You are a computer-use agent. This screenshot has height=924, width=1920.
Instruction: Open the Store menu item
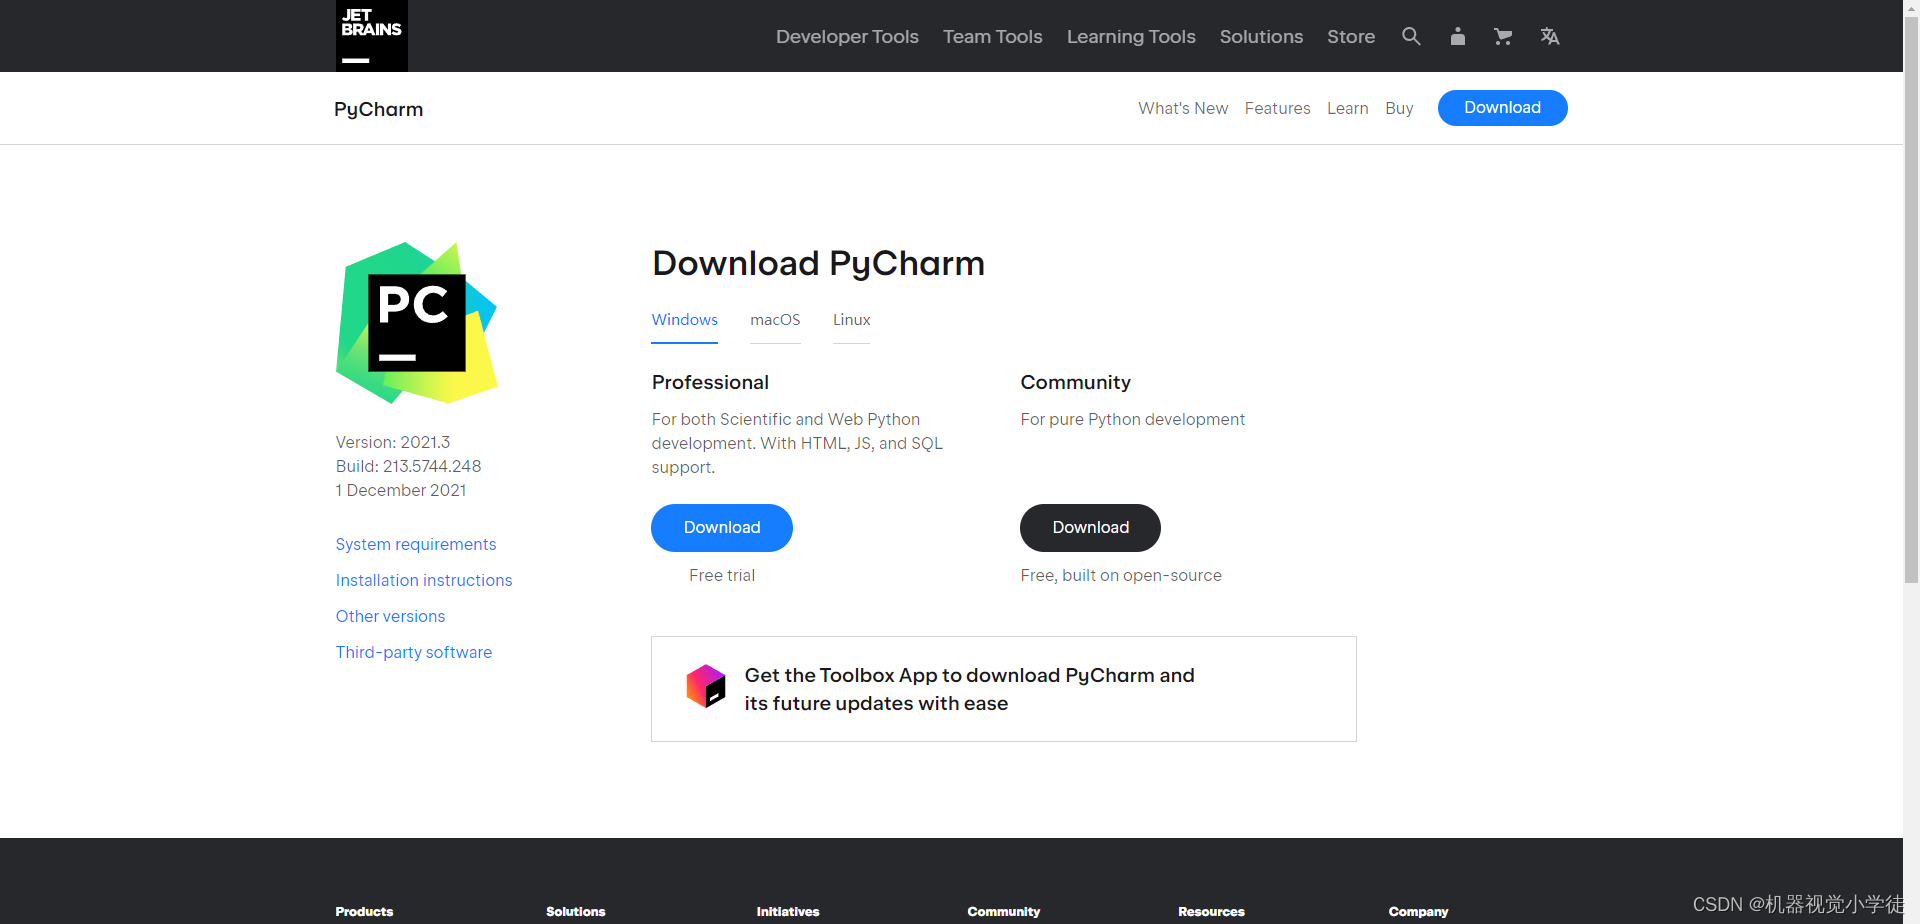(x=1351, y=37)
